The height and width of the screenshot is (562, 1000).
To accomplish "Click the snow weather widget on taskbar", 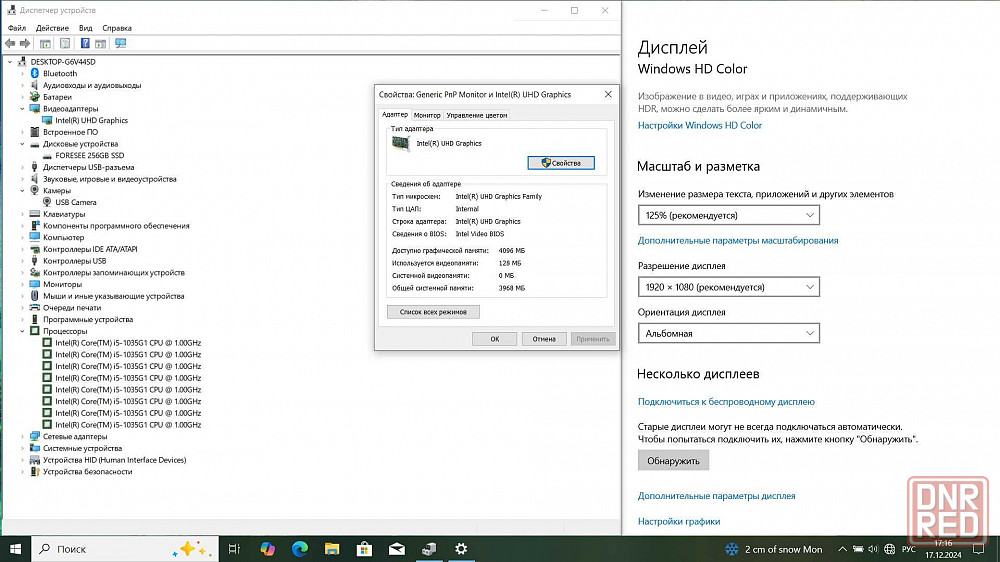I will pos(774,549).
